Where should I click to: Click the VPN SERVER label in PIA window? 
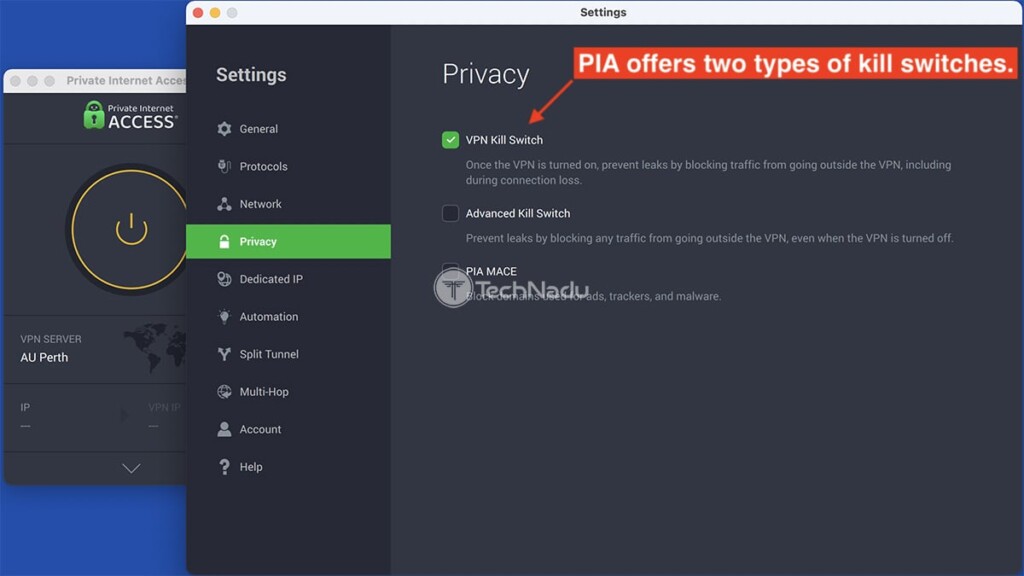(x=51, y=339)
